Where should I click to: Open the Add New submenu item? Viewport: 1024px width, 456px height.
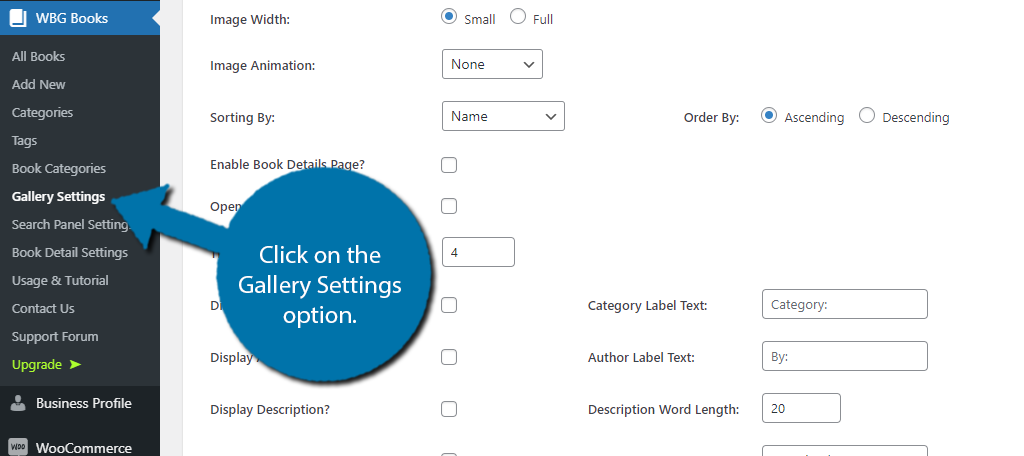click(39, 84)
